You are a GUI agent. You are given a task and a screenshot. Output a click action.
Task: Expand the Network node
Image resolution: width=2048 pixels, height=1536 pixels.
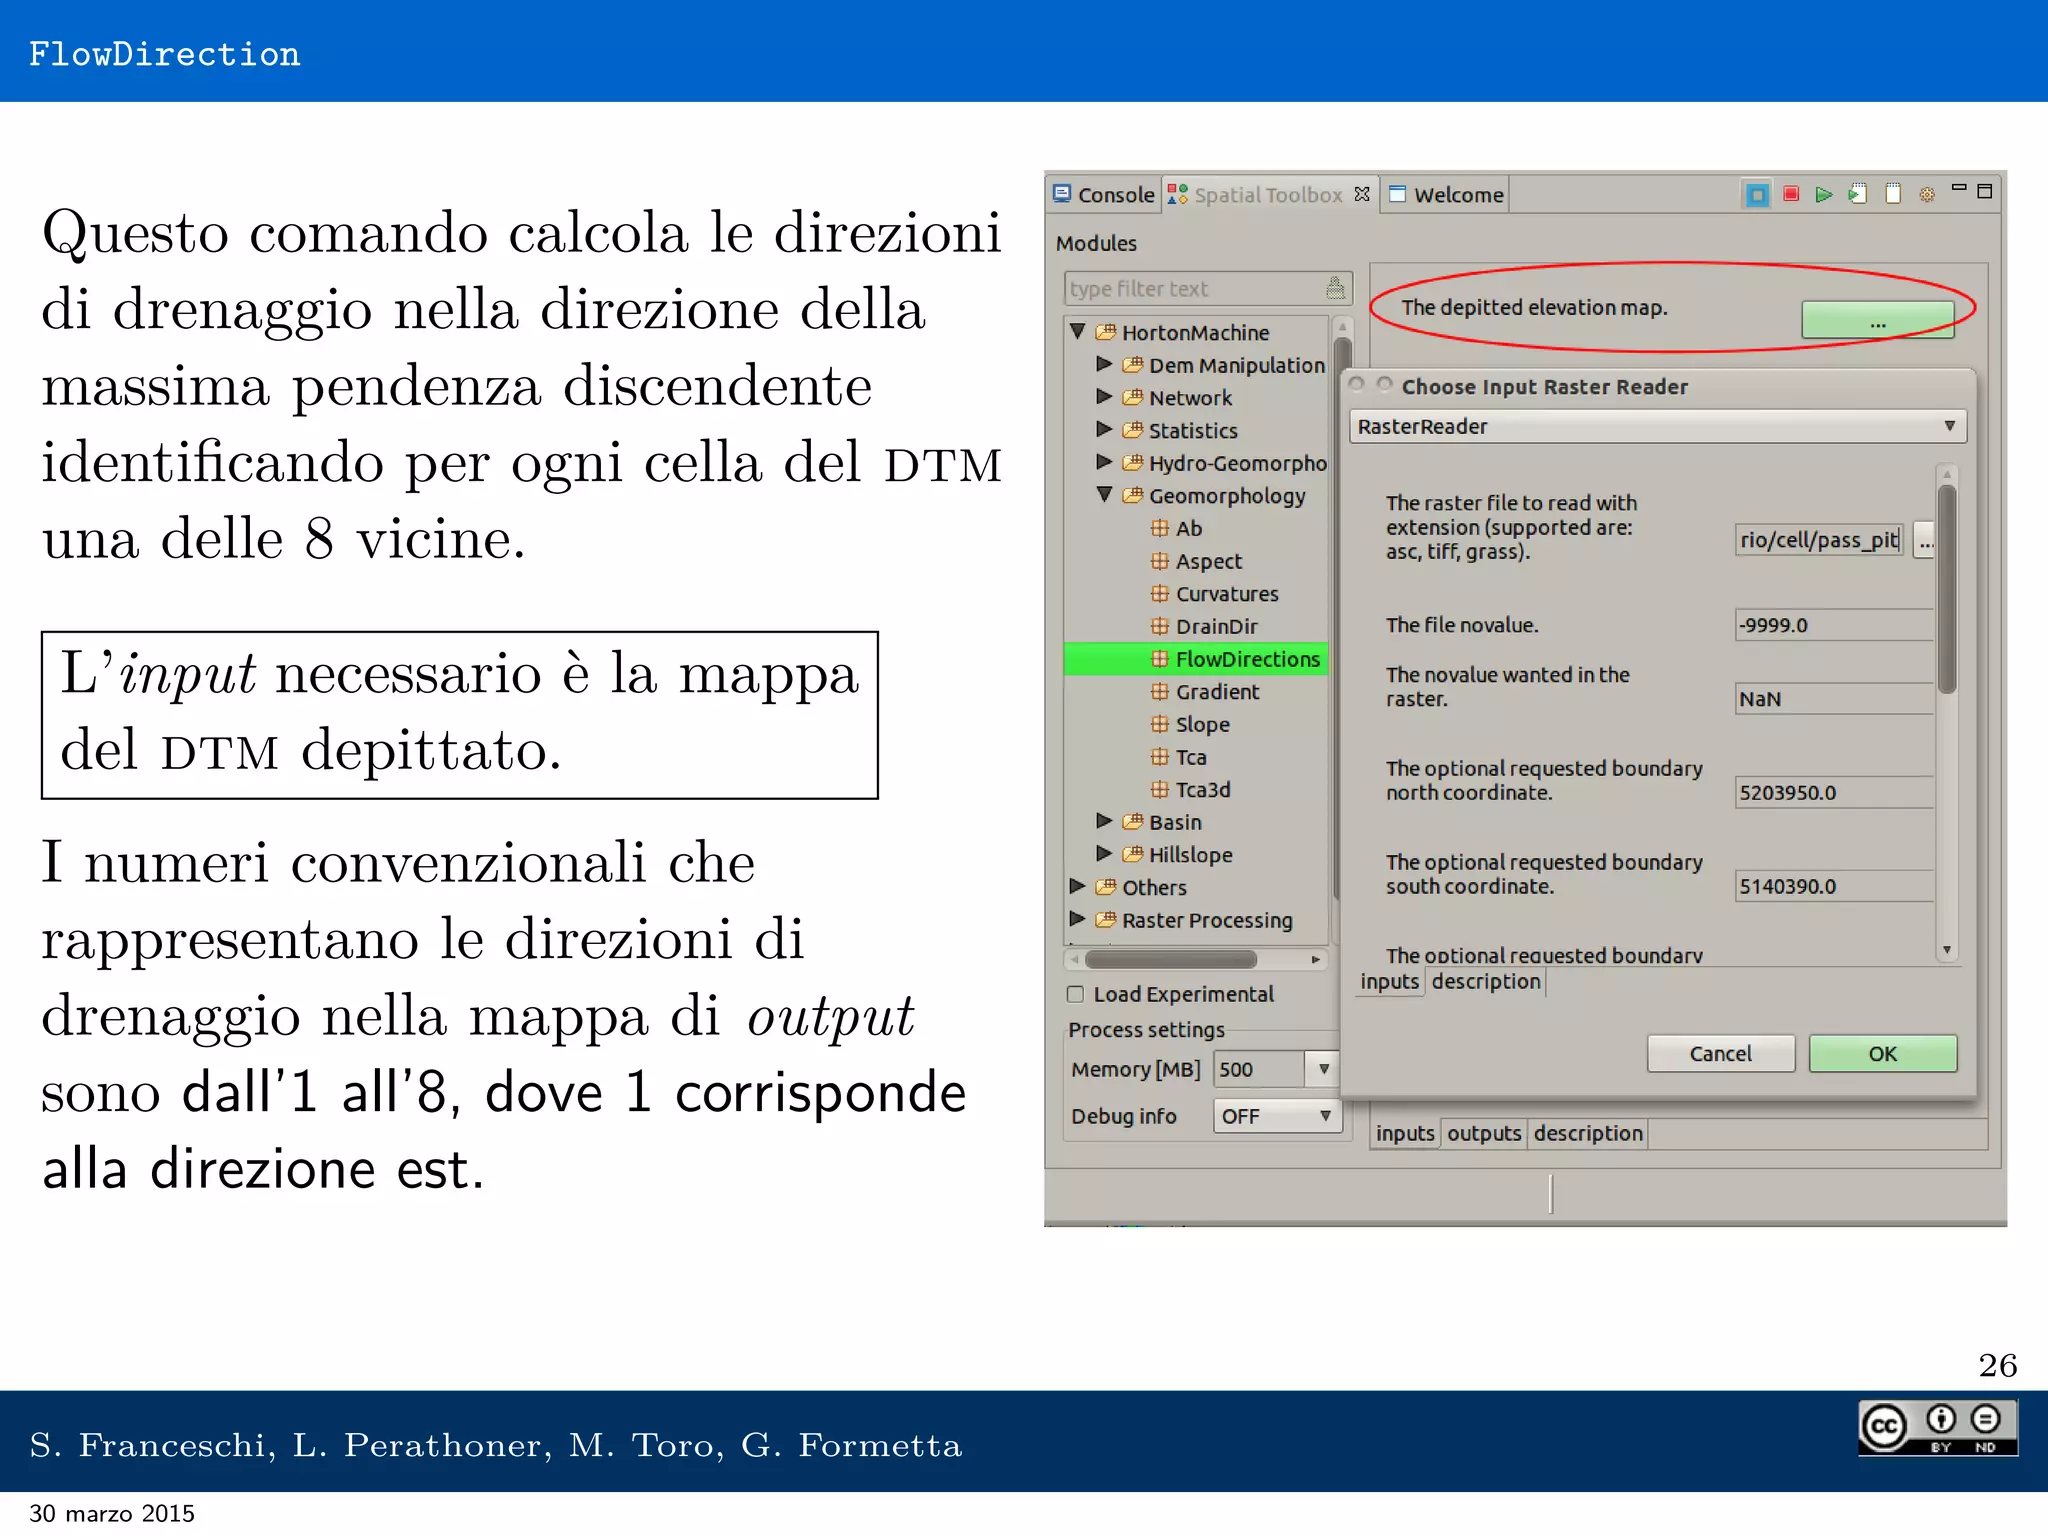[1104, 397]
